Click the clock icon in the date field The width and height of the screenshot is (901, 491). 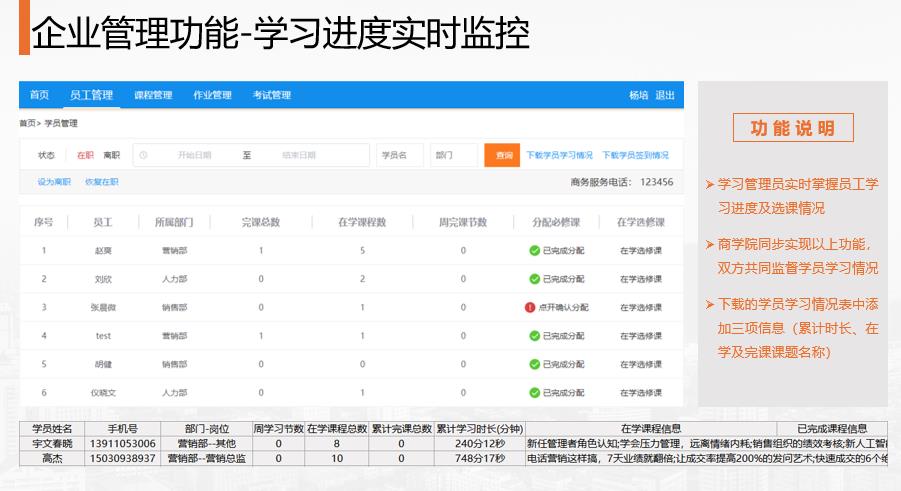coord(143,155)
